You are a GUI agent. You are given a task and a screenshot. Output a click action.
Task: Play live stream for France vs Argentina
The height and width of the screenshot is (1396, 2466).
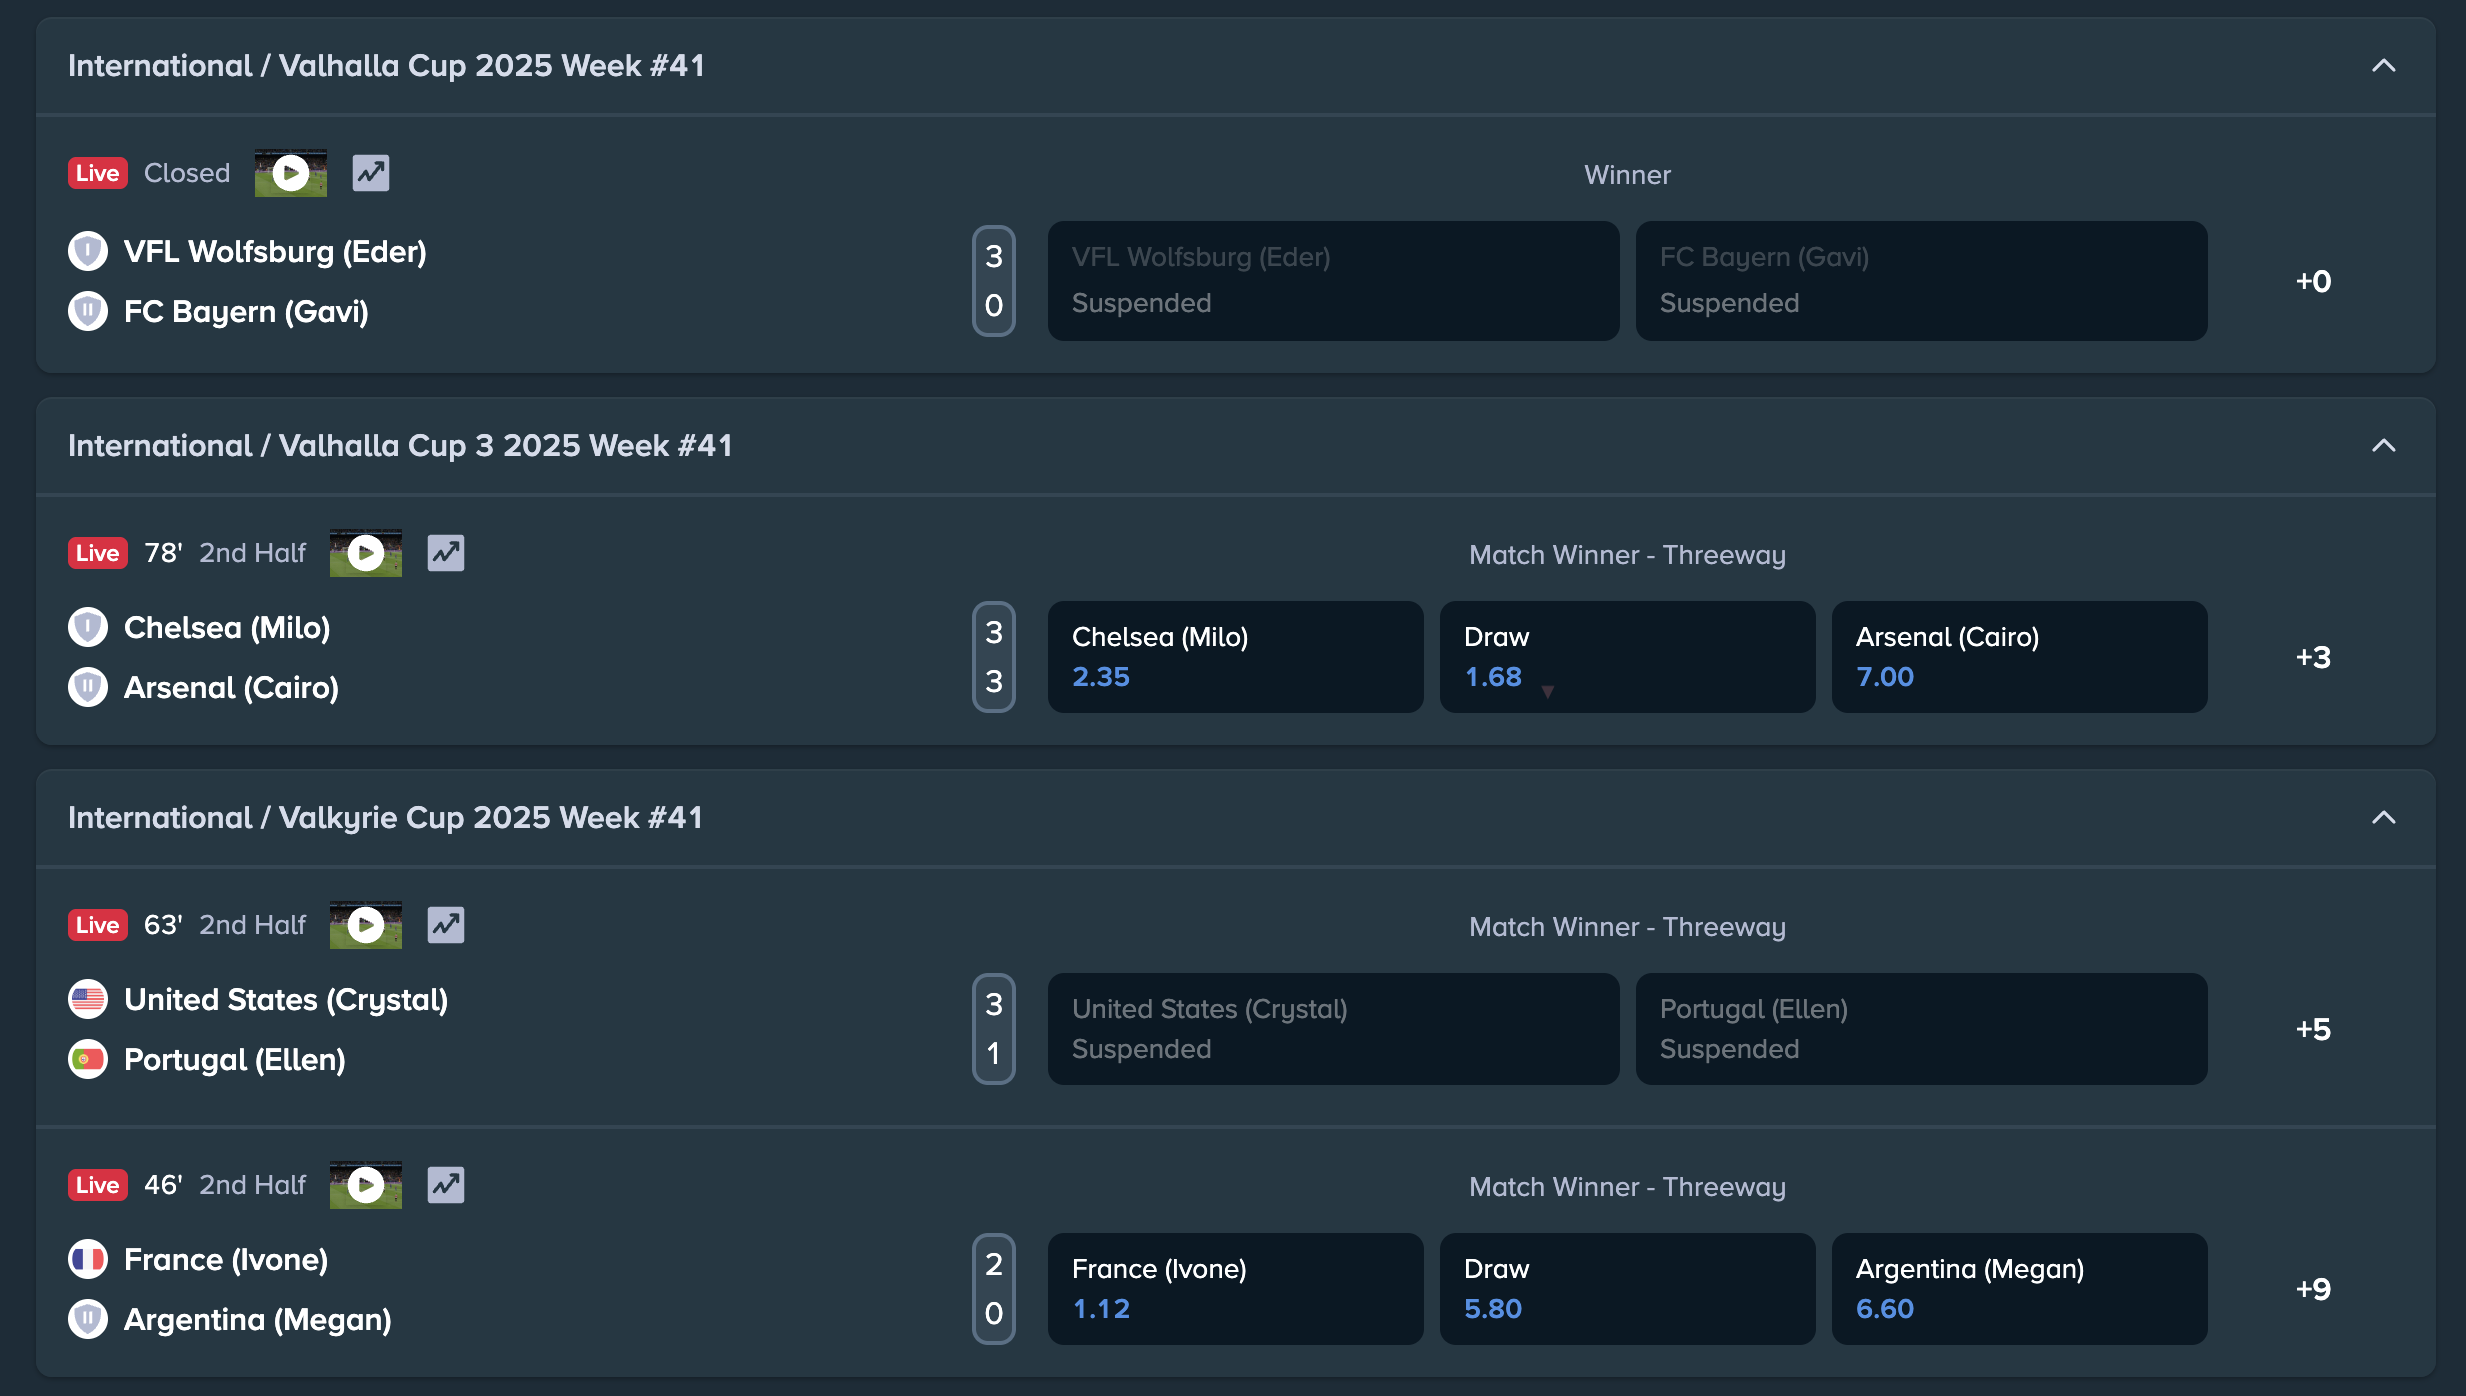(365, 1185)
